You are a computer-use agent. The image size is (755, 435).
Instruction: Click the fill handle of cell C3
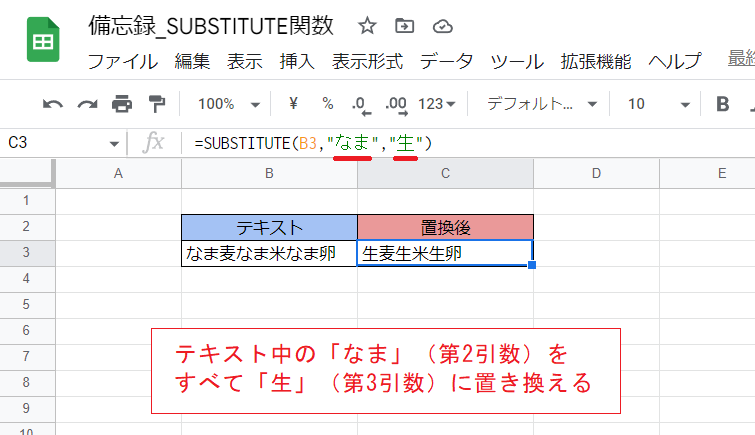(532, 265)
